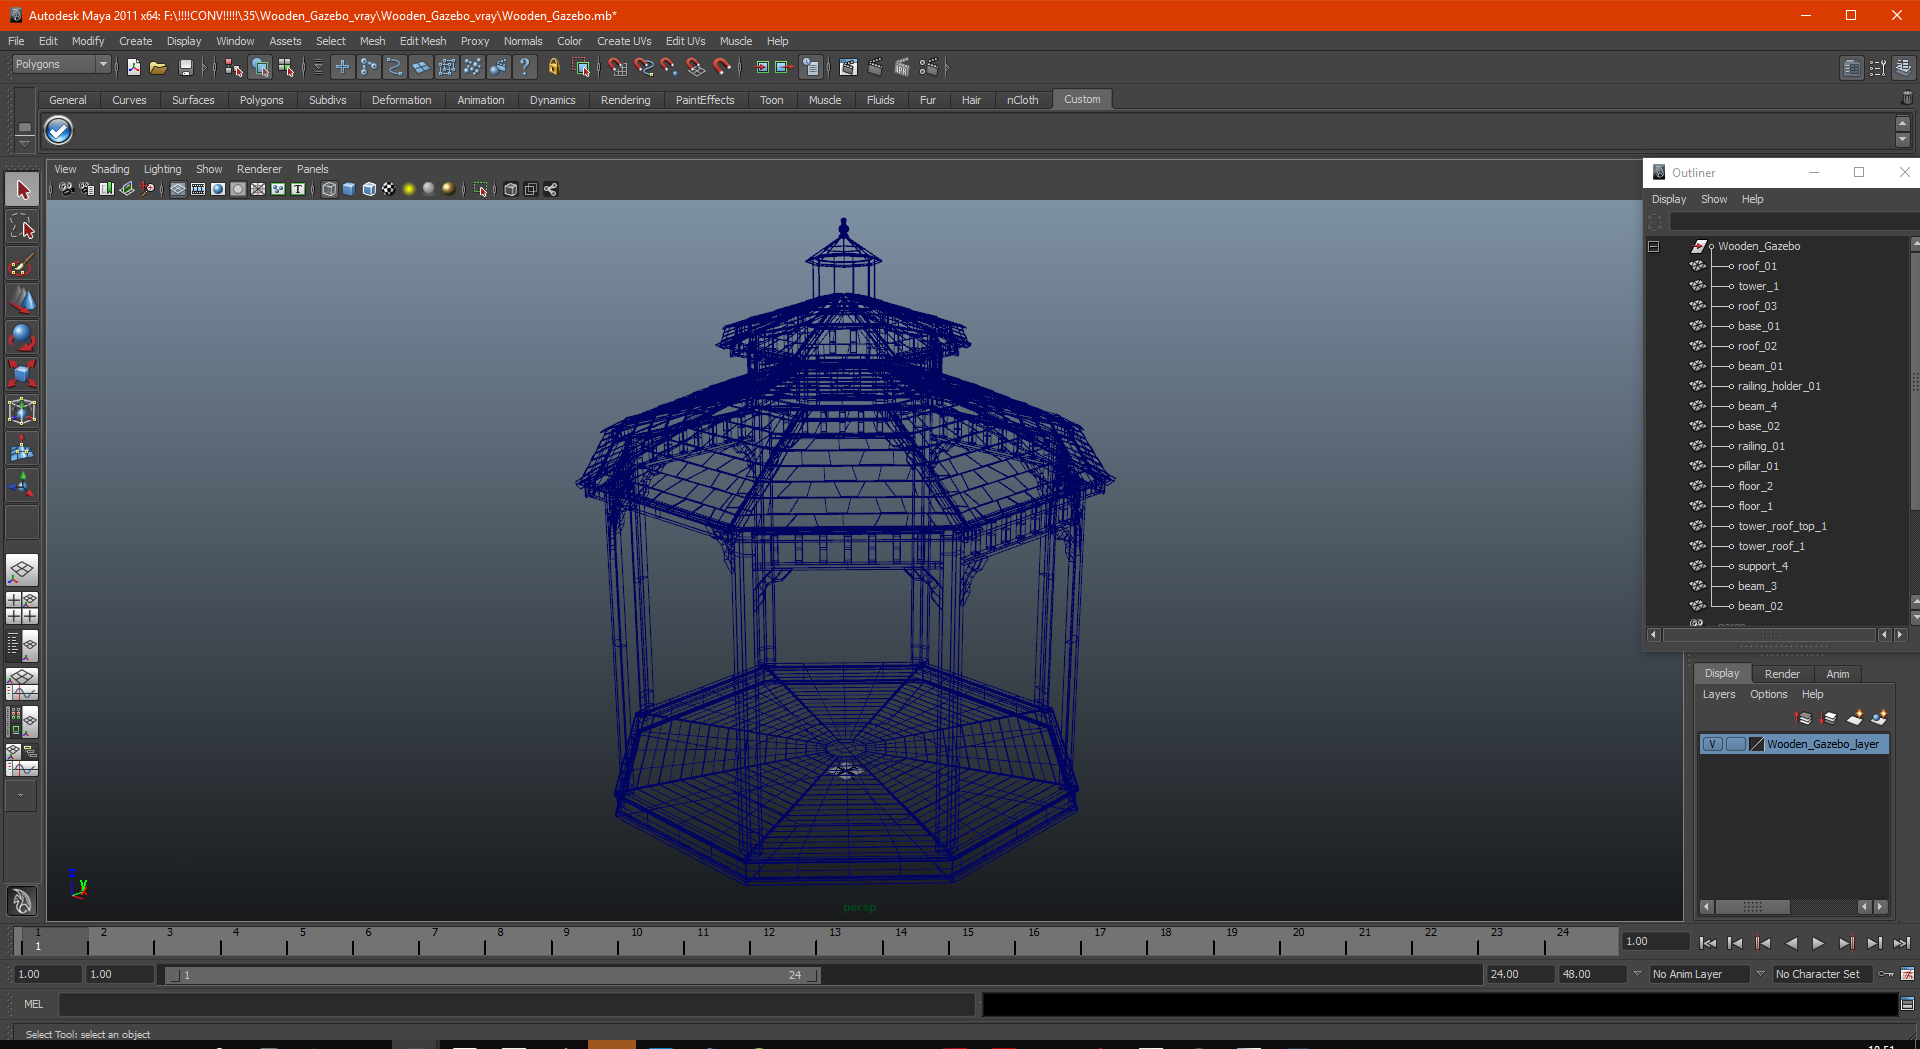Image resolution: width=1920 pixels, height=1049 pixels.
Task: Switch to single perspective view layout
Action: click(22, 571)
